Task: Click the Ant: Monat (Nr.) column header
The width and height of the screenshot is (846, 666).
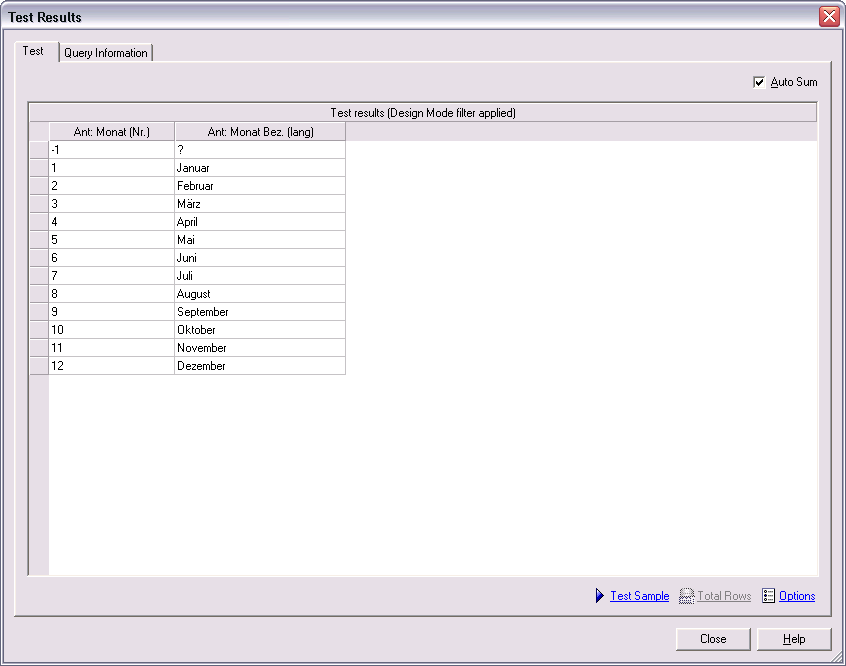Action: 112,132
